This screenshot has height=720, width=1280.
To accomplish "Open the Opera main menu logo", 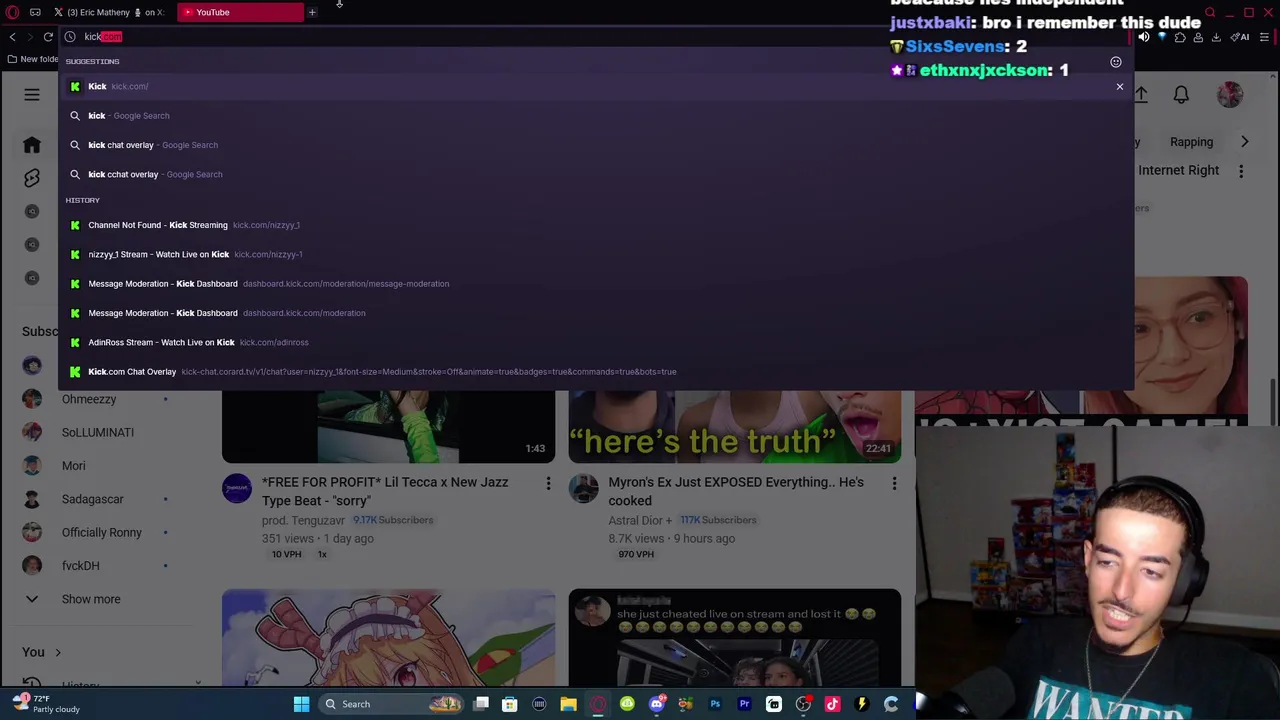I will pyautogui.click(x=11, y=12).
